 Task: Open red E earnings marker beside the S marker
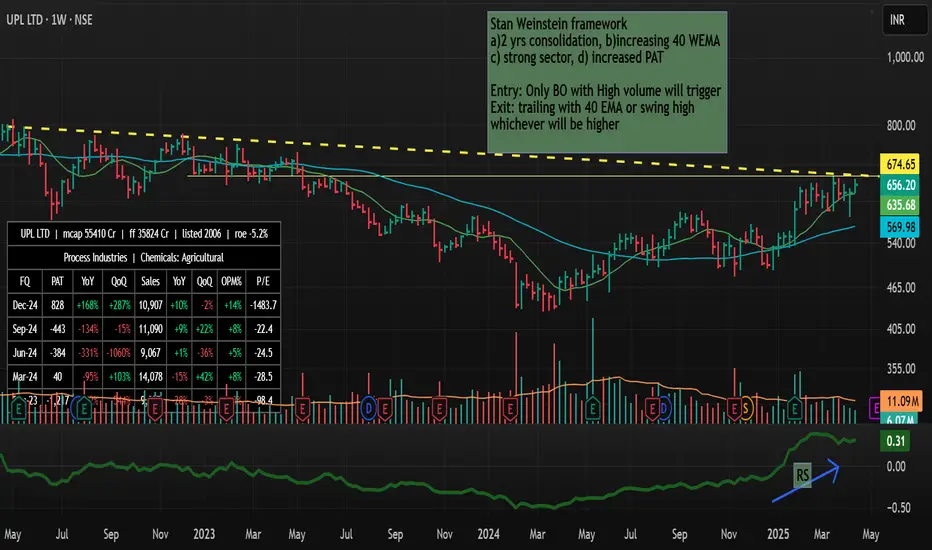click(735, 408)
